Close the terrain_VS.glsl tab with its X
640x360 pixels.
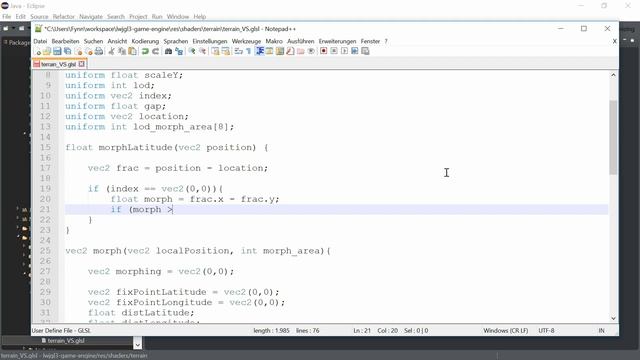point(82,64)
